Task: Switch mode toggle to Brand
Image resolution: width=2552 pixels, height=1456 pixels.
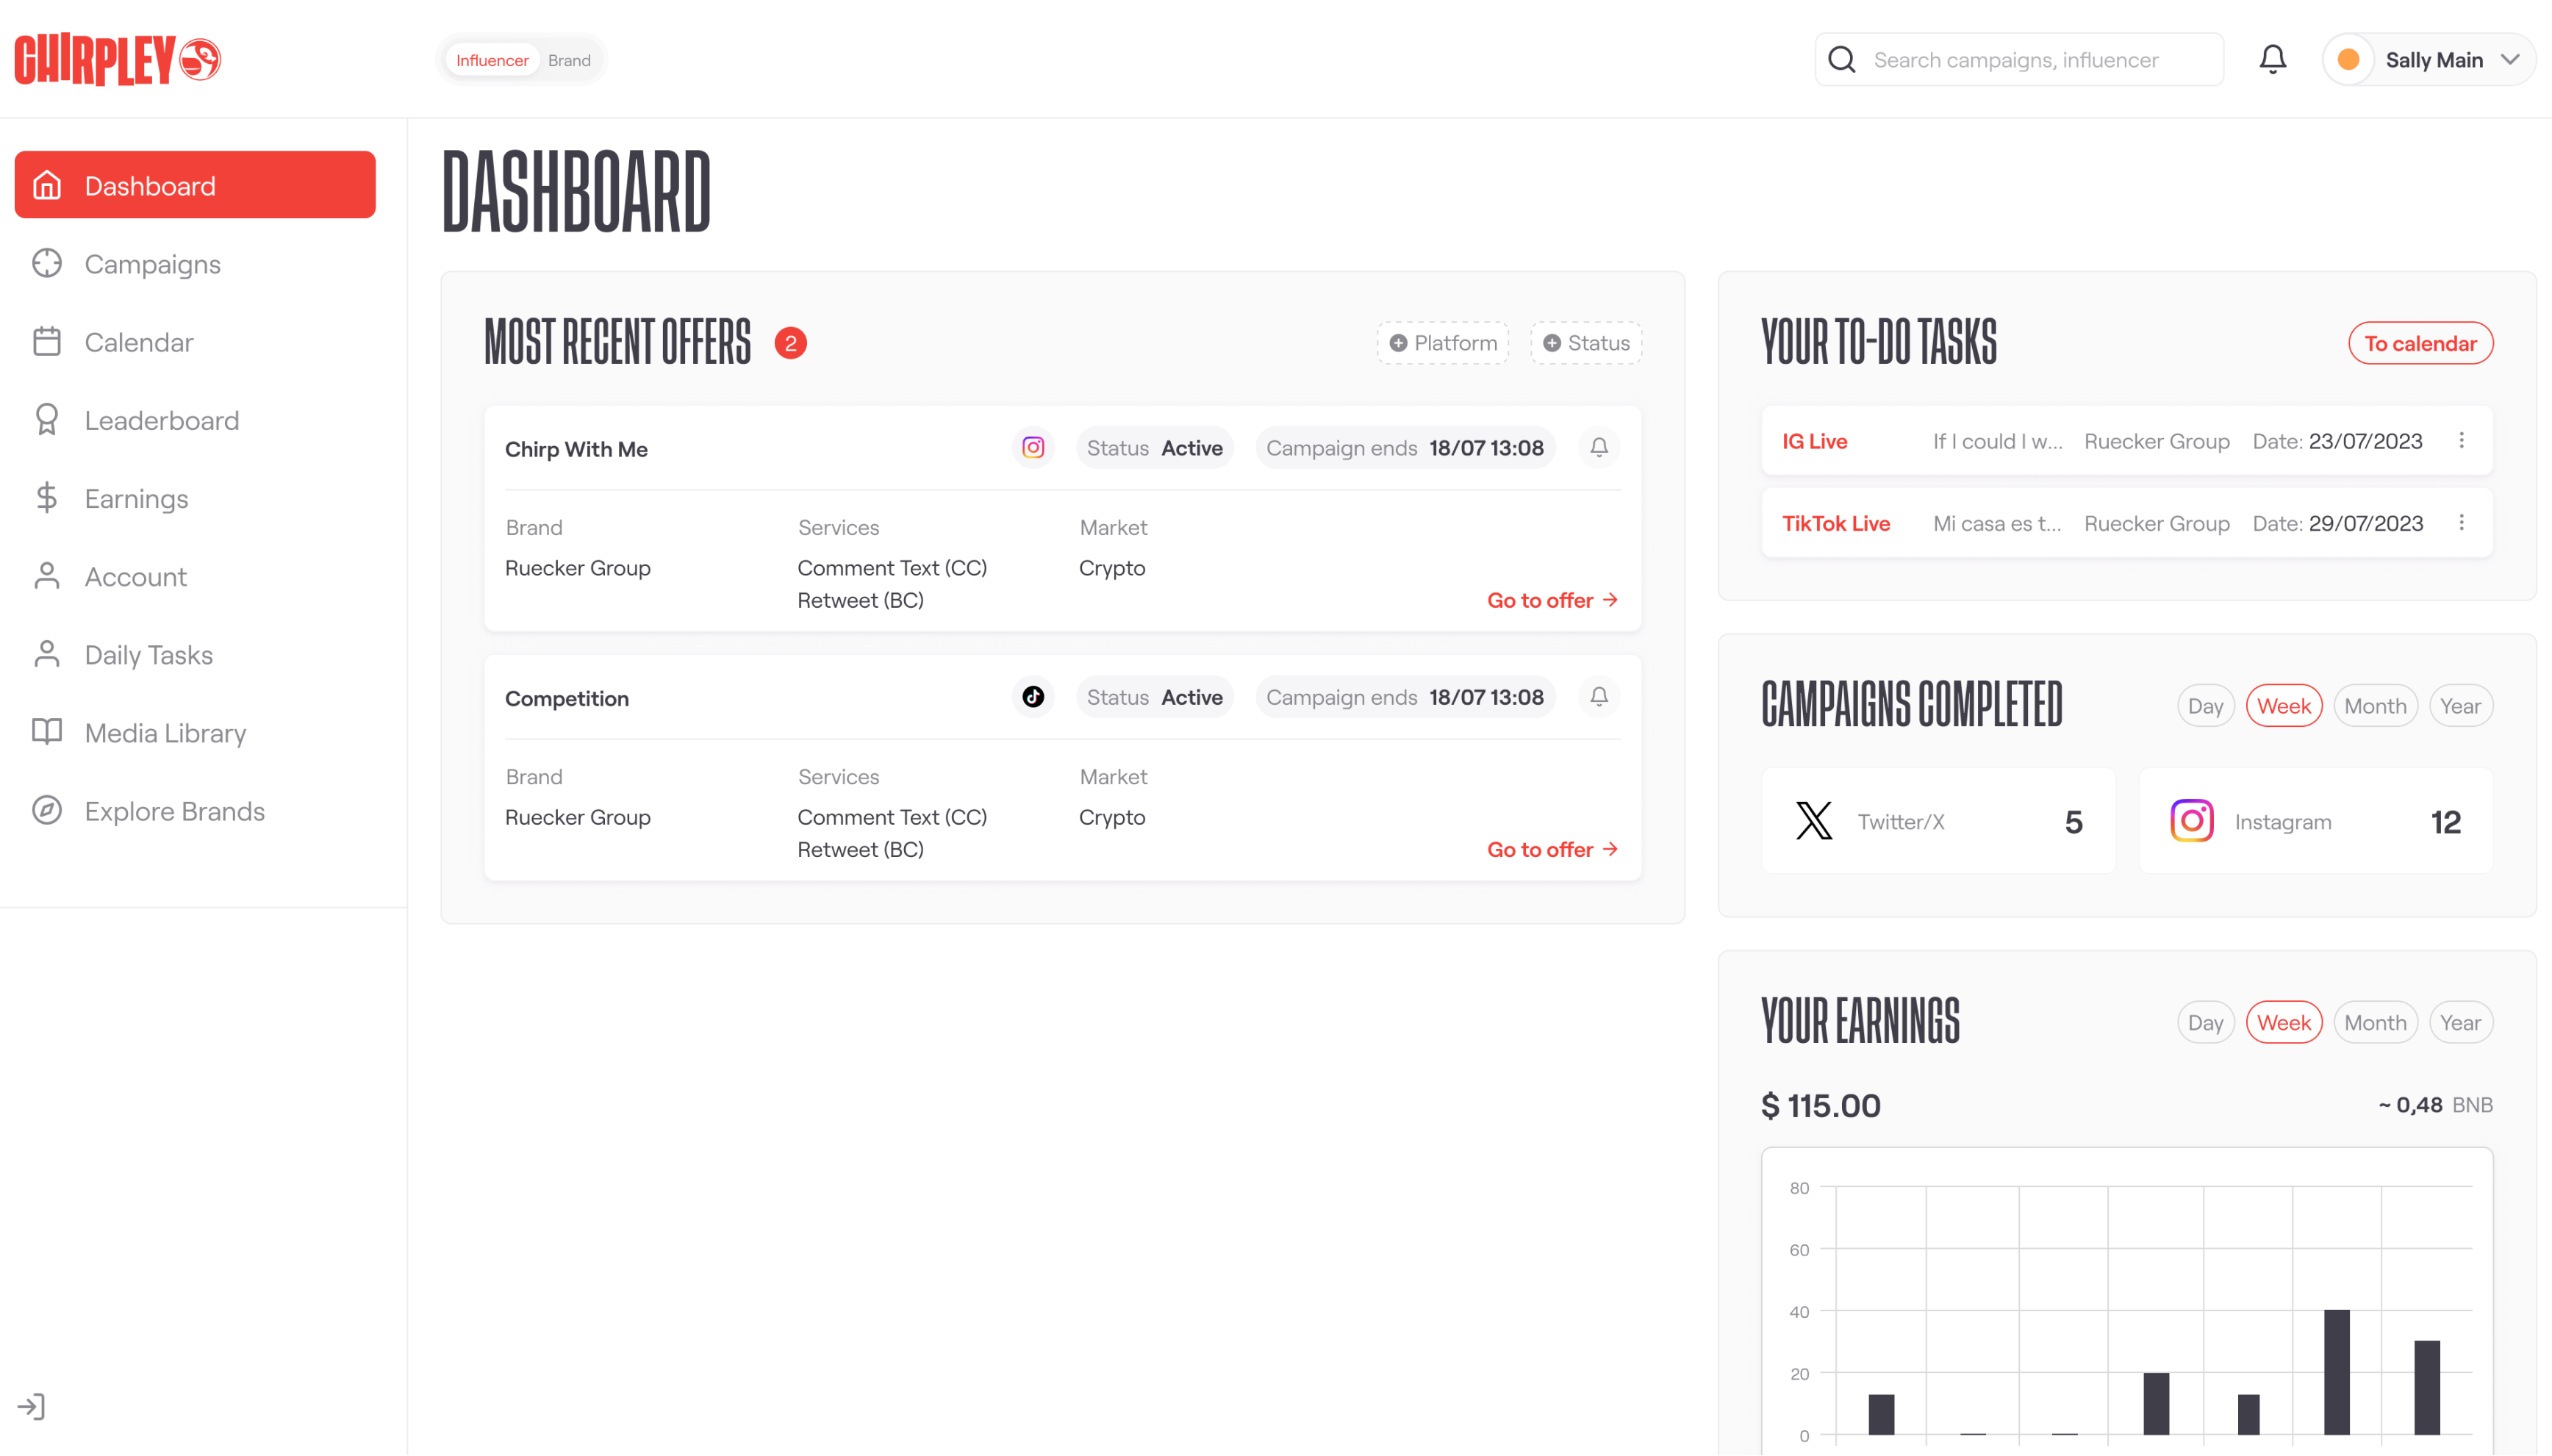Action: click(x=569, y=60)
